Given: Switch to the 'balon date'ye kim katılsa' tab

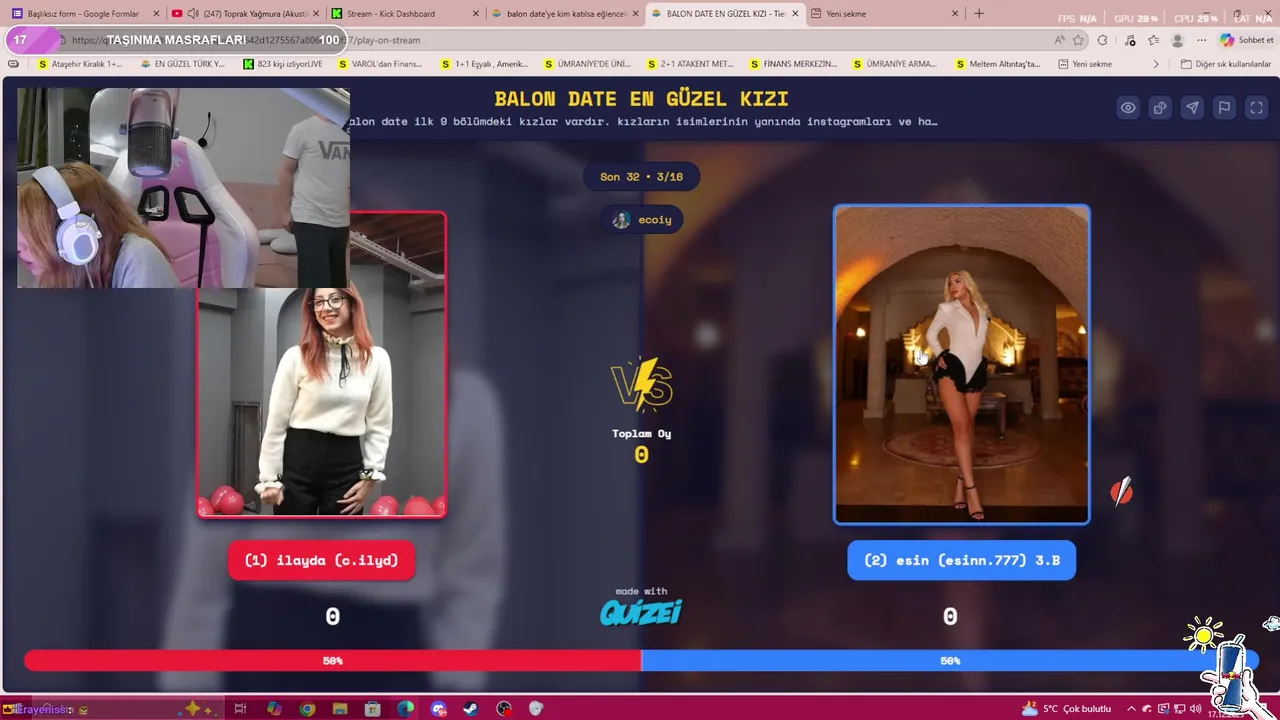Looking at the screenshot, I should [566, 14].
